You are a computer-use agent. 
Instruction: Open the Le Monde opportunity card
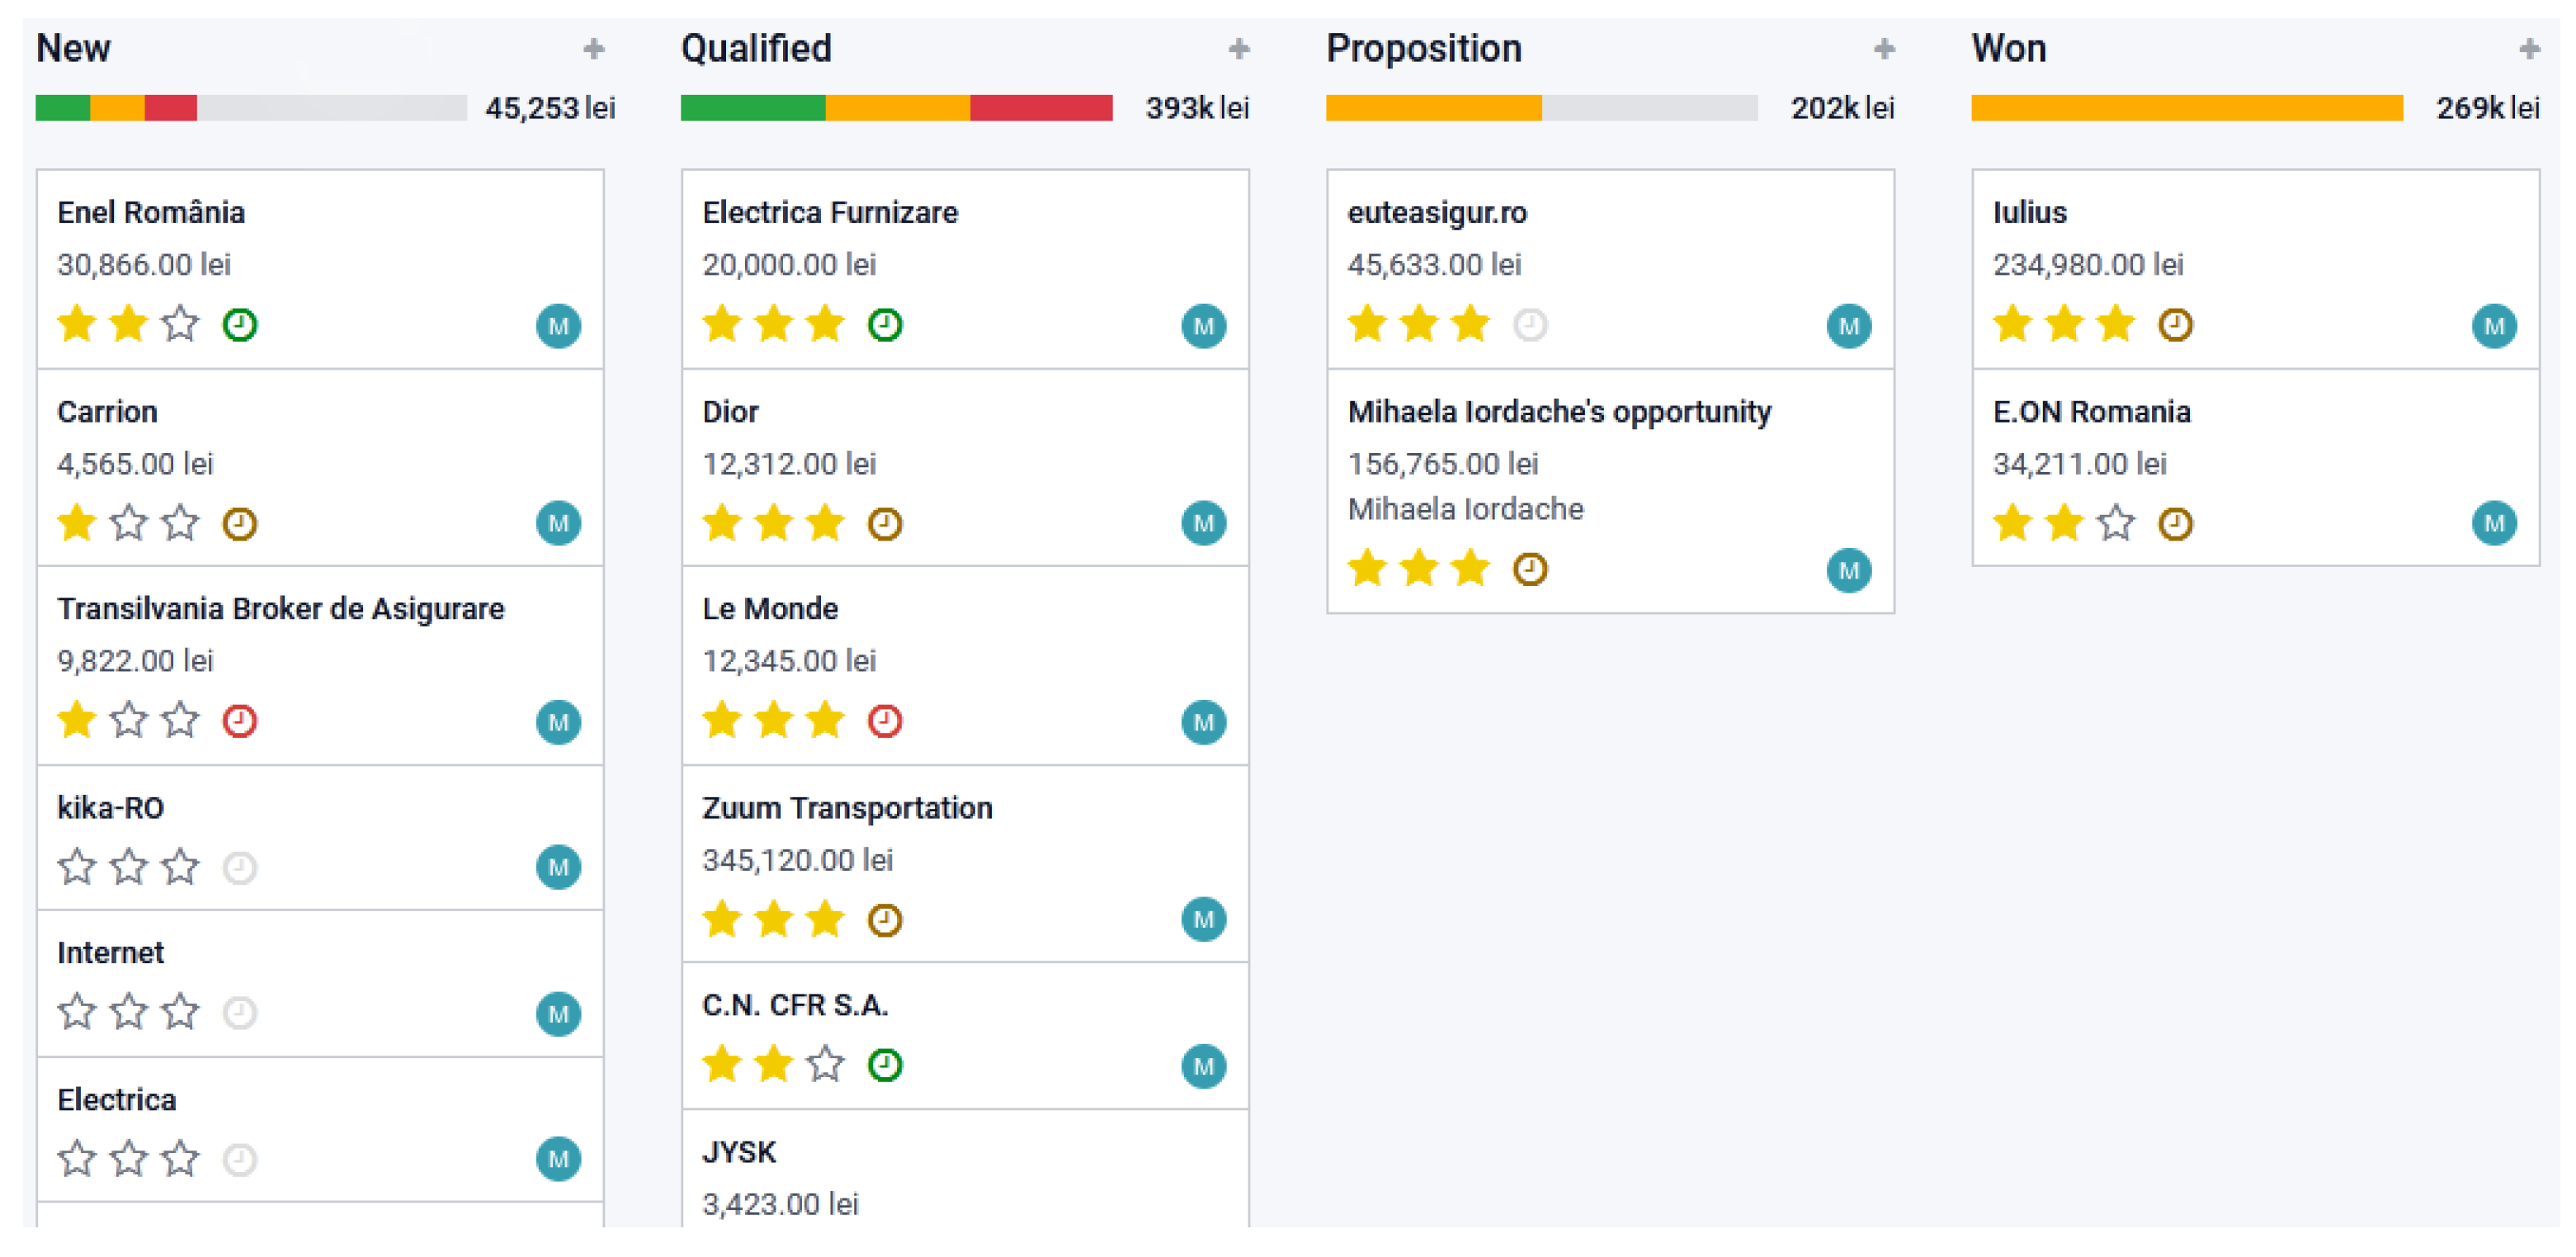point(770,609)
